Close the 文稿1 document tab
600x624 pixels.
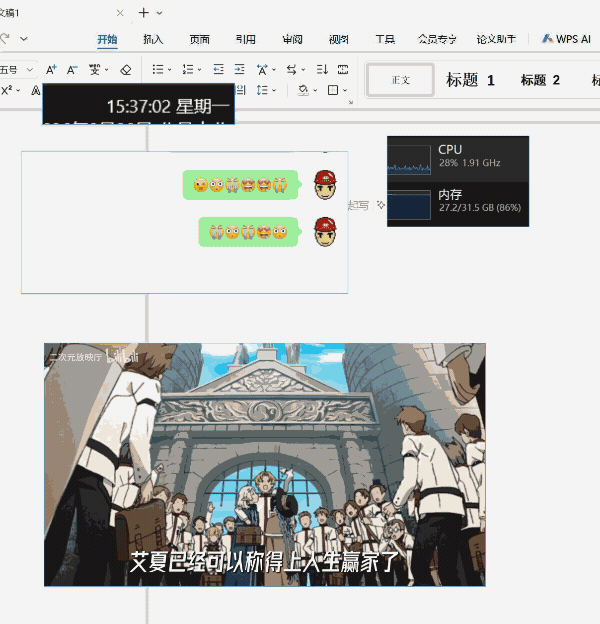pyautogui.click(x=120, y=13)
